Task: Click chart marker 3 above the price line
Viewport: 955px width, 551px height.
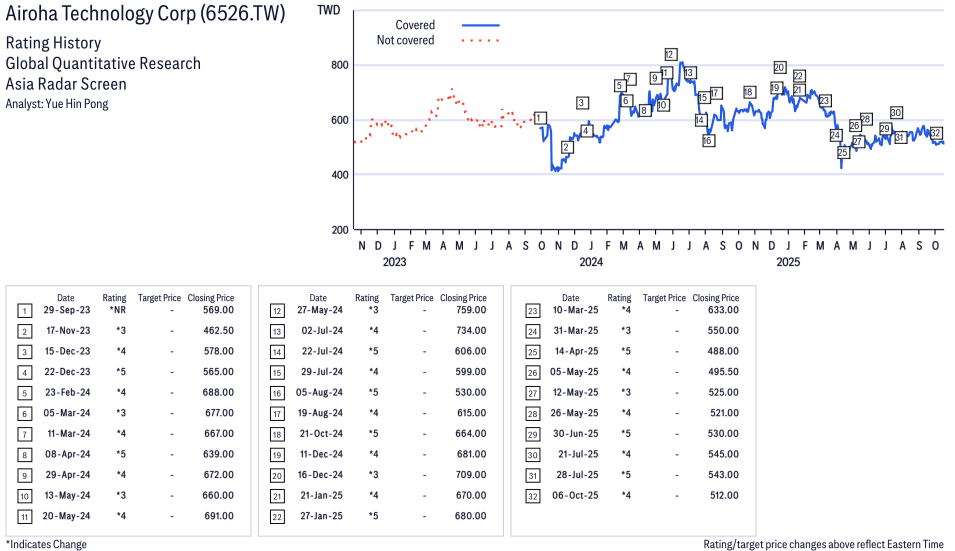Action: [582, 103]
